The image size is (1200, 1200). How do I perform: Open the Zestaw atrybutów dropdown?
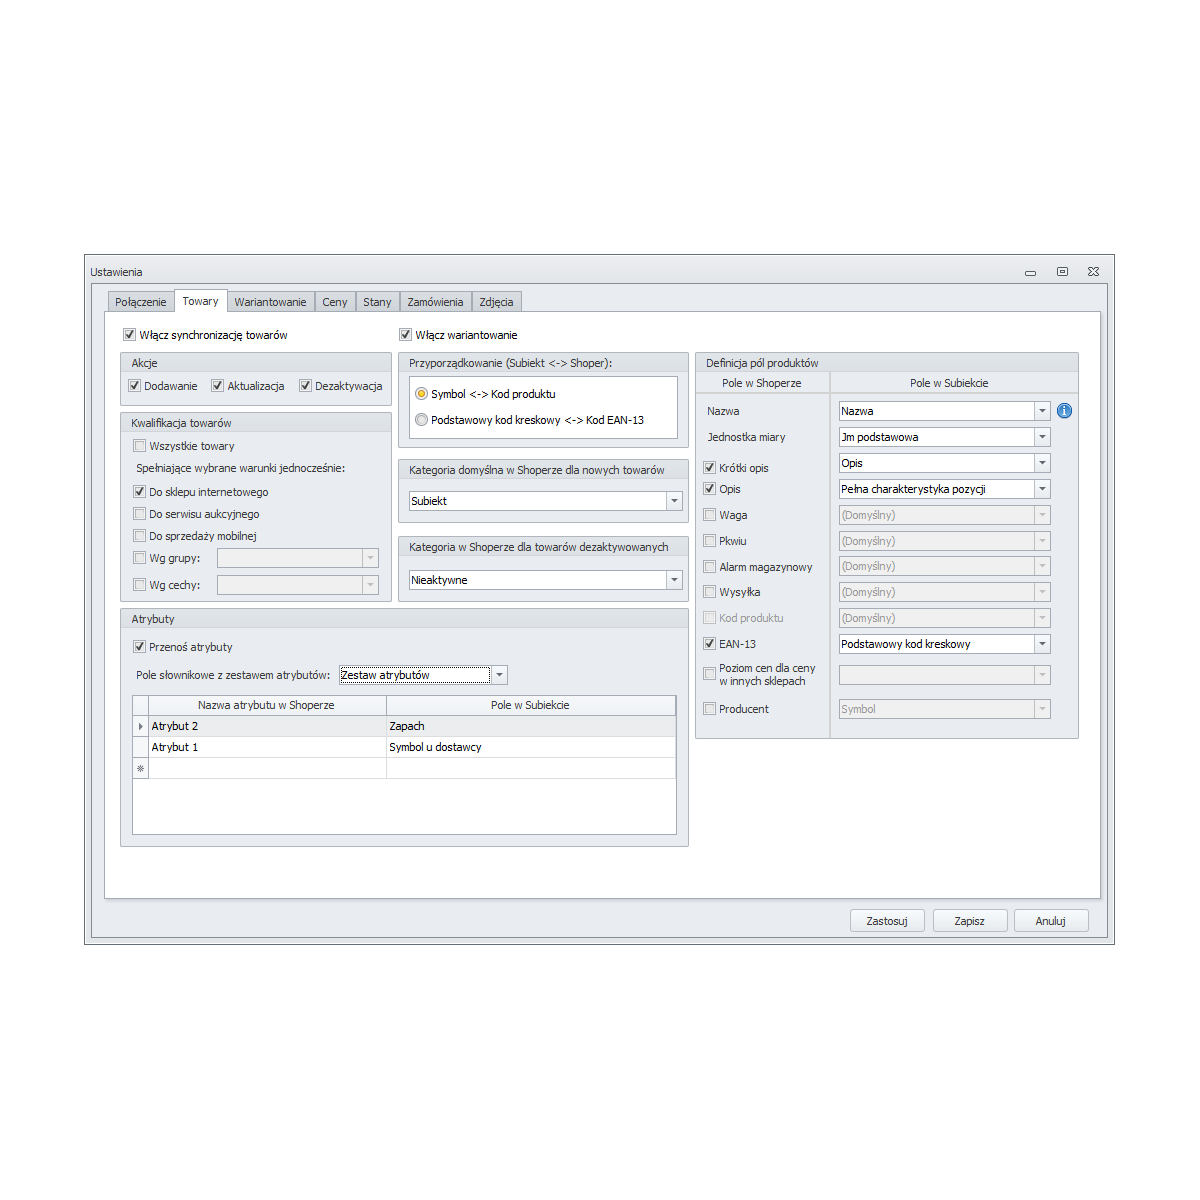point(499,675)
